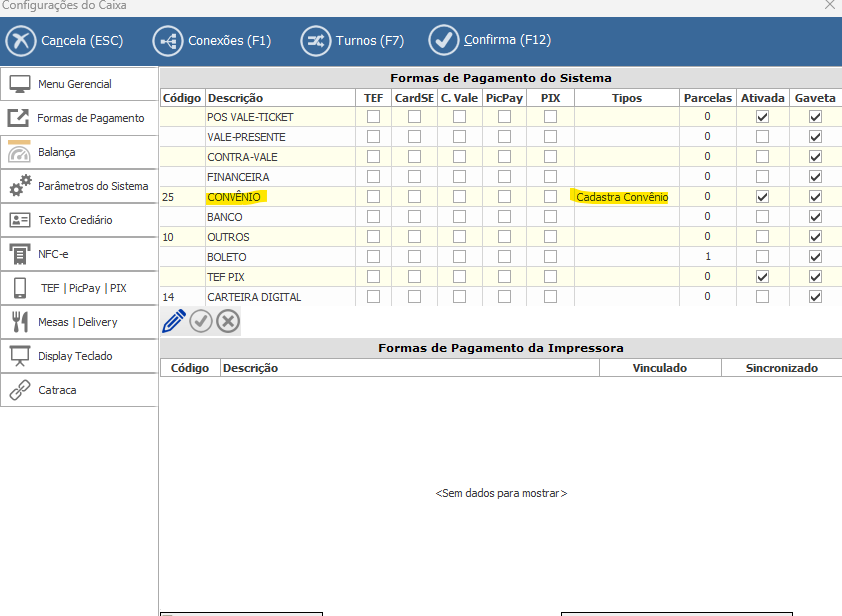
Task: Toggle the Gaveta checkbox for BOLETO
Action: tap(815, 257)
